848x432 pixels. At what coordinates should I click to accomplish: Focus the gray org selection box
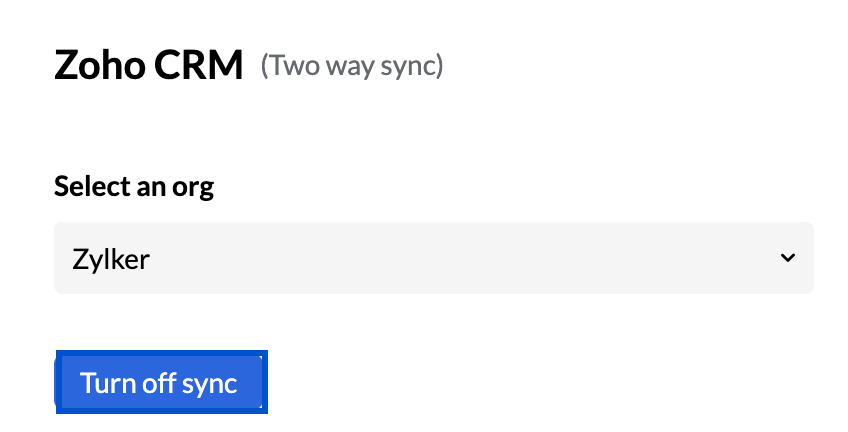434,258
